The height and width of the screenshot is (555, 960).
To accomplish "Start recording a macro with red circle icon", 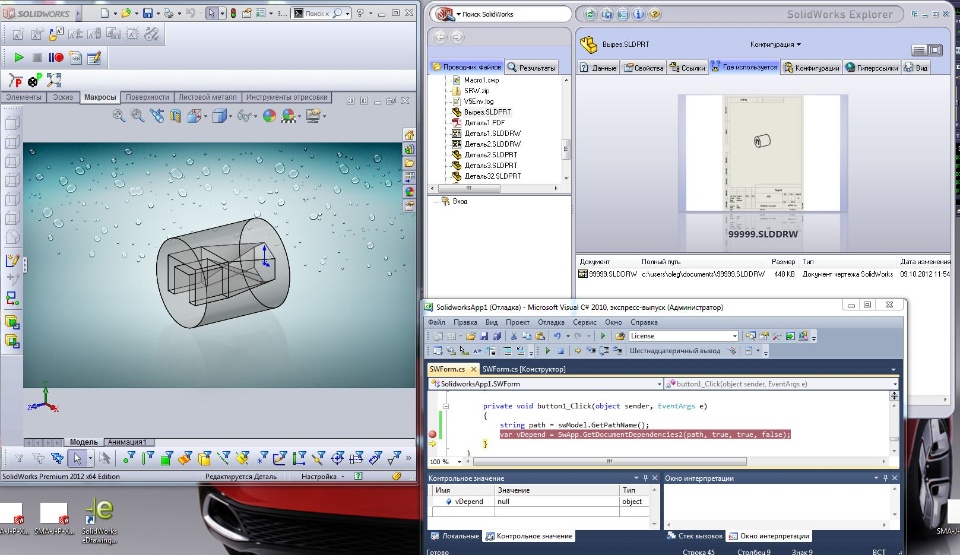I will [x=56, y=58].
